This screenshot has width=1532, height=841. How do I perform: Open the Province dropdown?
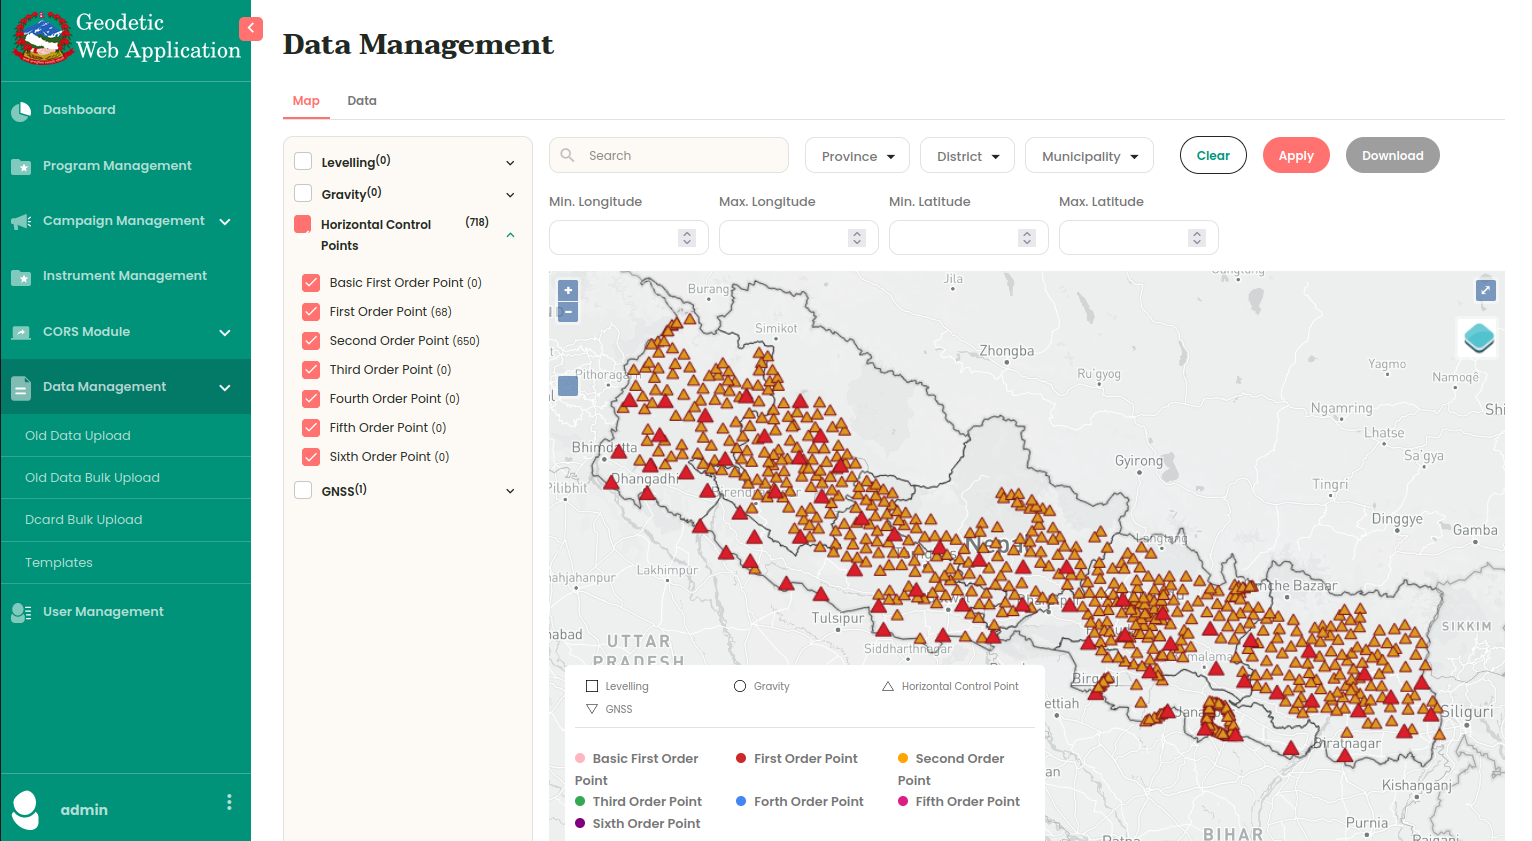857,156
